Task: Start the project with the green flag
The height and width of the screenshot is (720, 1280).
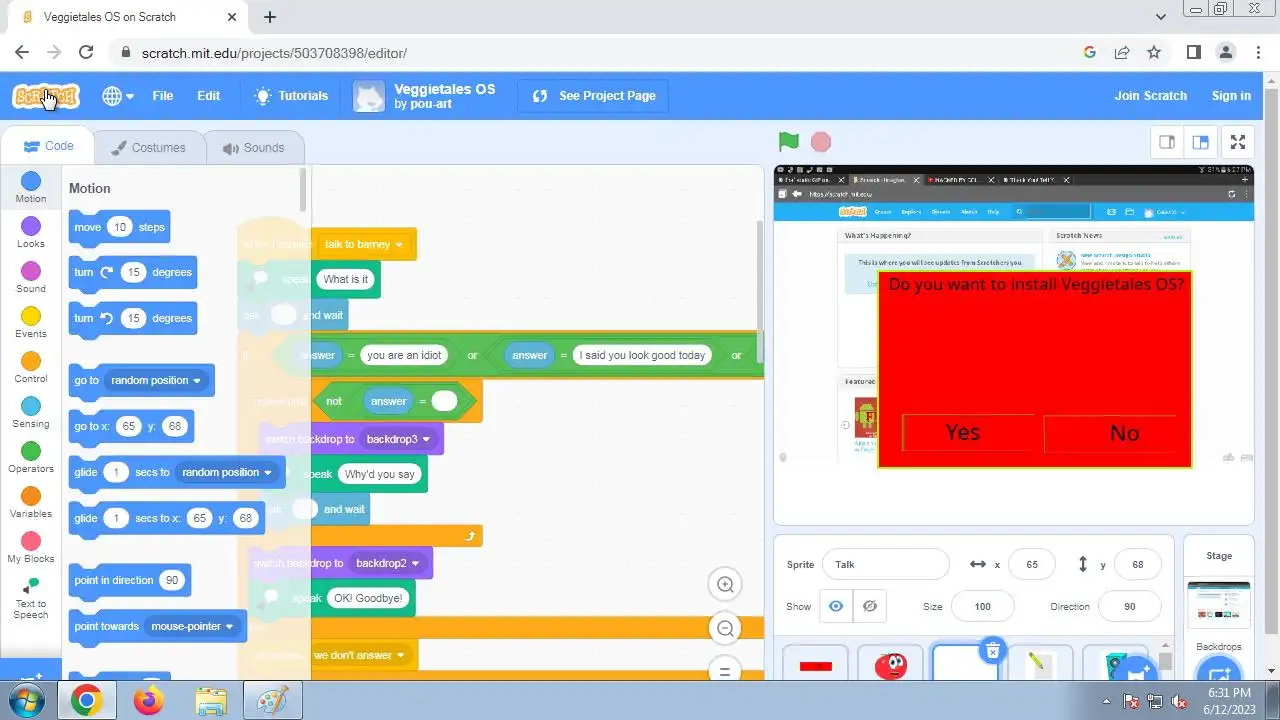Action: pyautogui.click(x=789, y=142)
